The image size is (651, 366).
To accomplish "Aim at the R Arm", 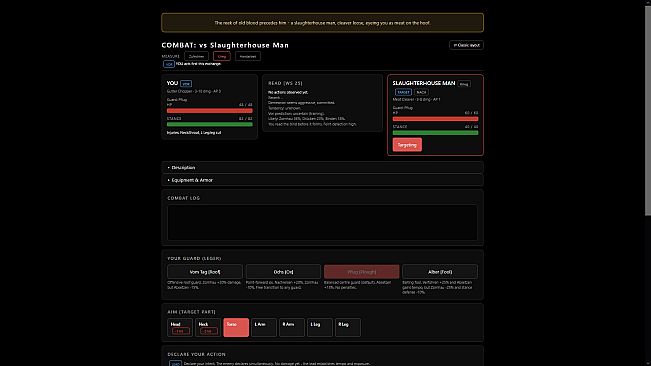I will [x=292, y=327].
